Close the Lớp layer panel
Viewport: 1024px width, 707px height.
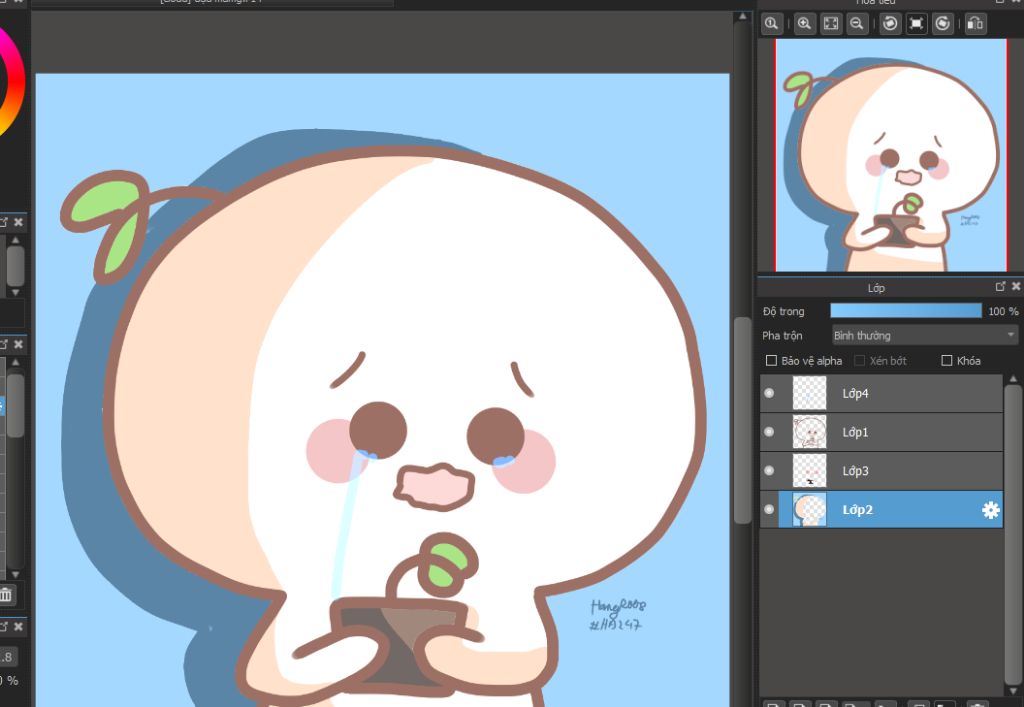click(1016, 286)
